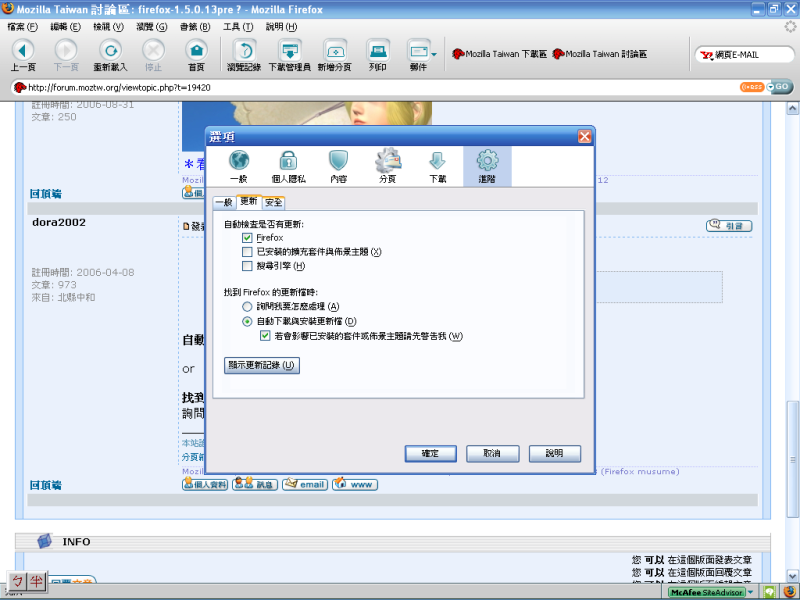
Task: Click the Yahoo 網頁E-MAIL search box
Action: 745,55
